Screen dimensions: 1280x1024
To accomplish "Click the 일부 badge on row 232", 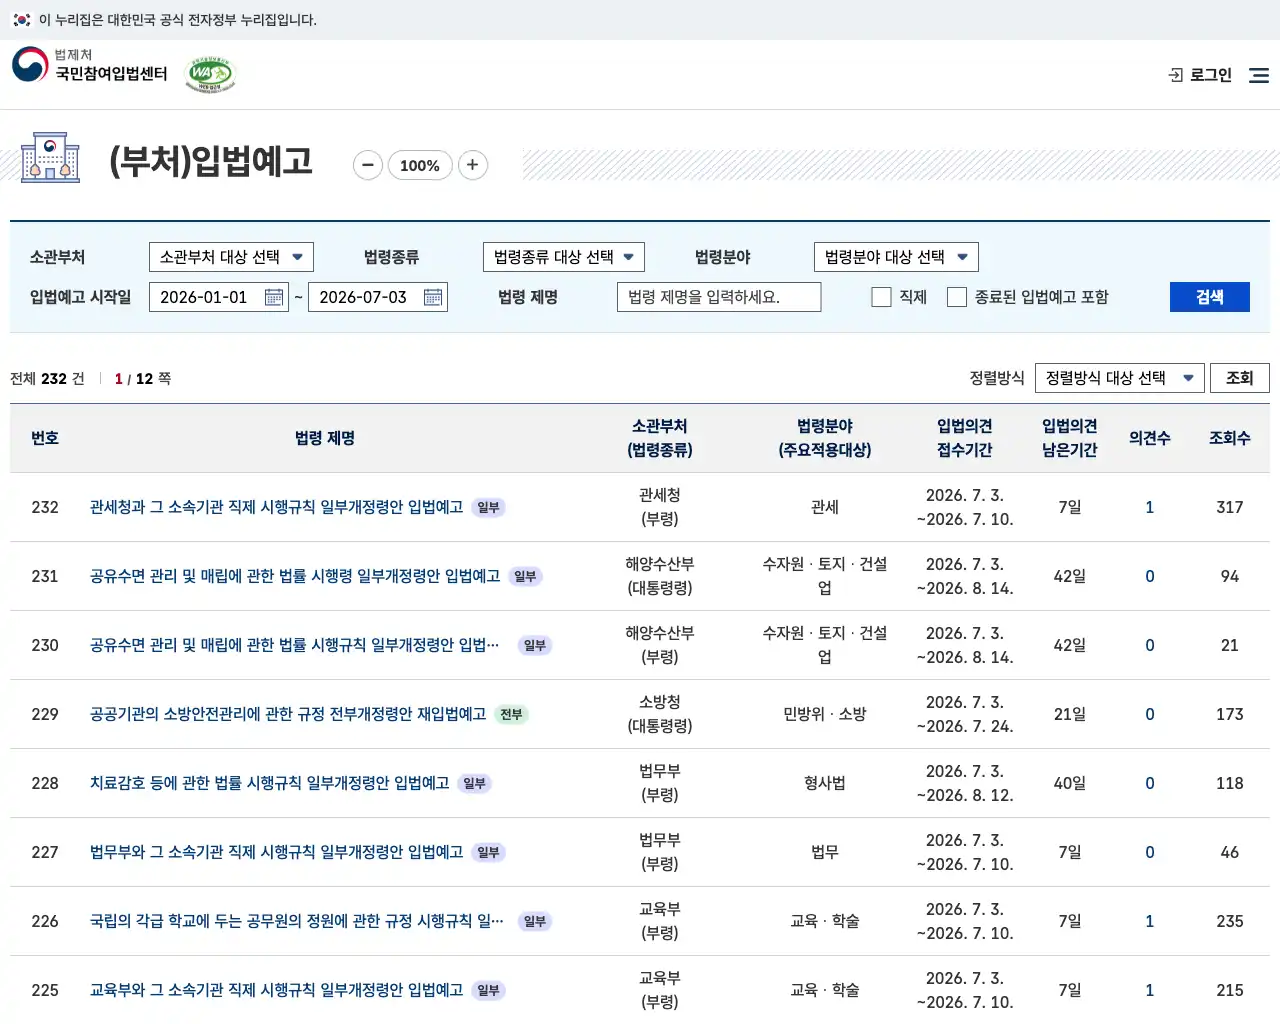I will coord(488,507).
